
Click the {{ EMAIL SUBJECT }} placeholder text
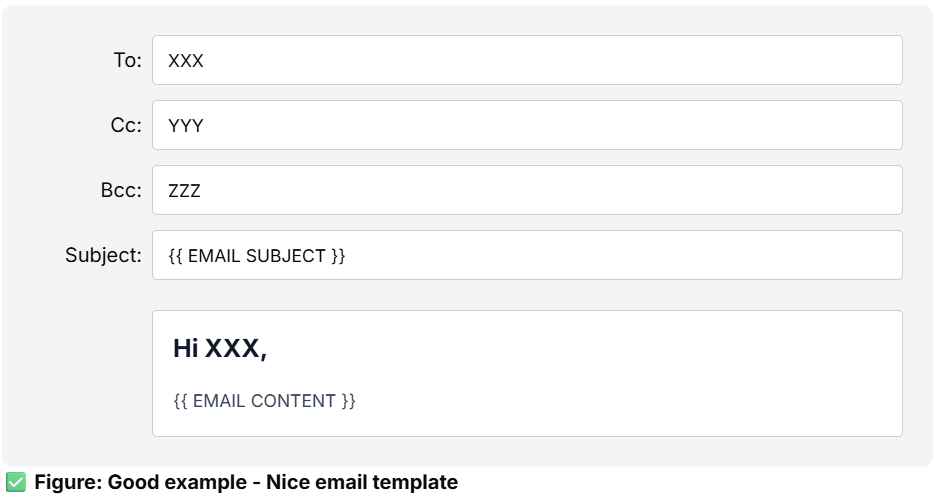[257, 256]
